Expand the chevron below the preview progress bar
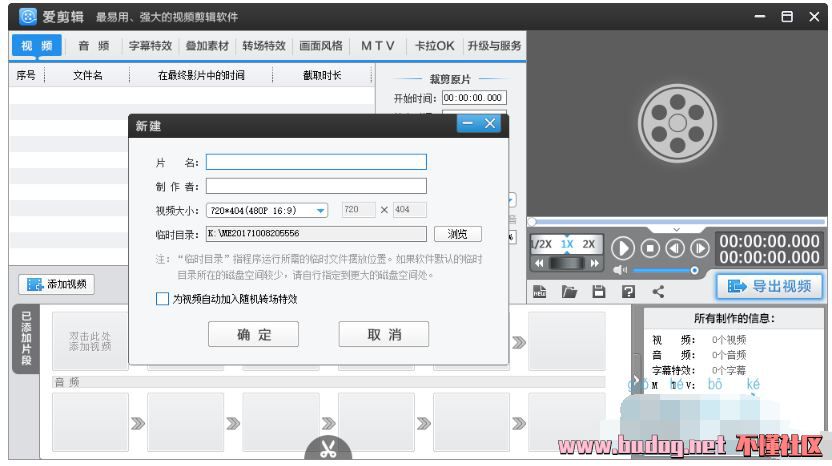The width and height of the screenshot is (832, 466). click(677, 229)
